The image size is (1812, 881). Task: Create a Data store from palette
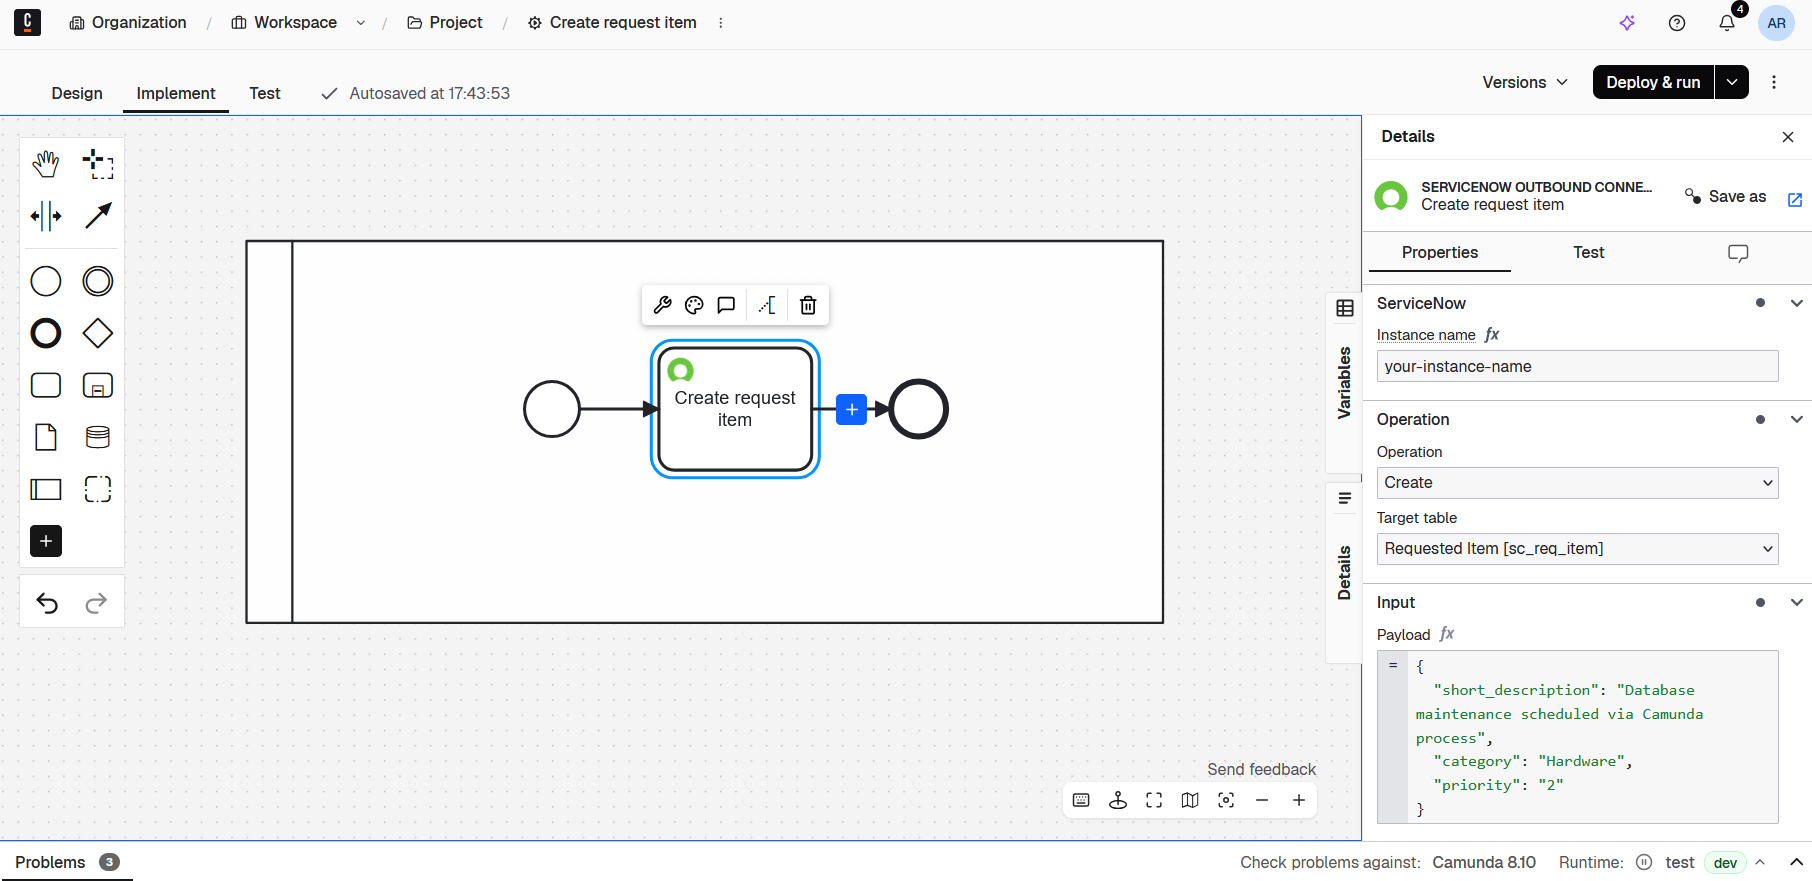click(x=98, y=437)
